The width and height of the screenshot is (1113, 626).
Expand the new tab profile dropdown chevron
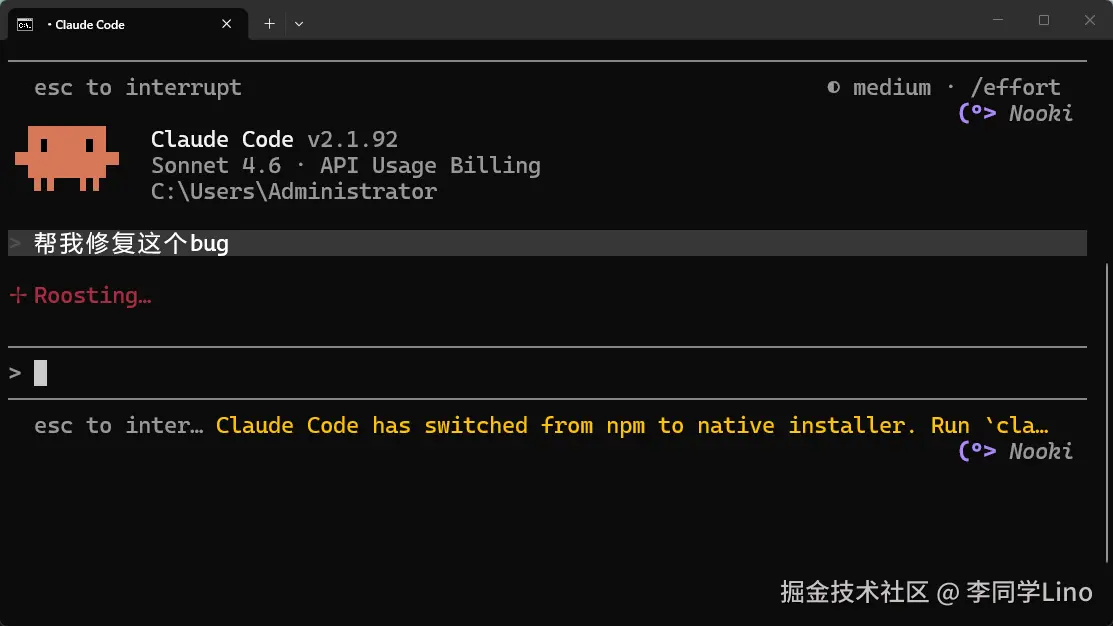coord(299,24)
